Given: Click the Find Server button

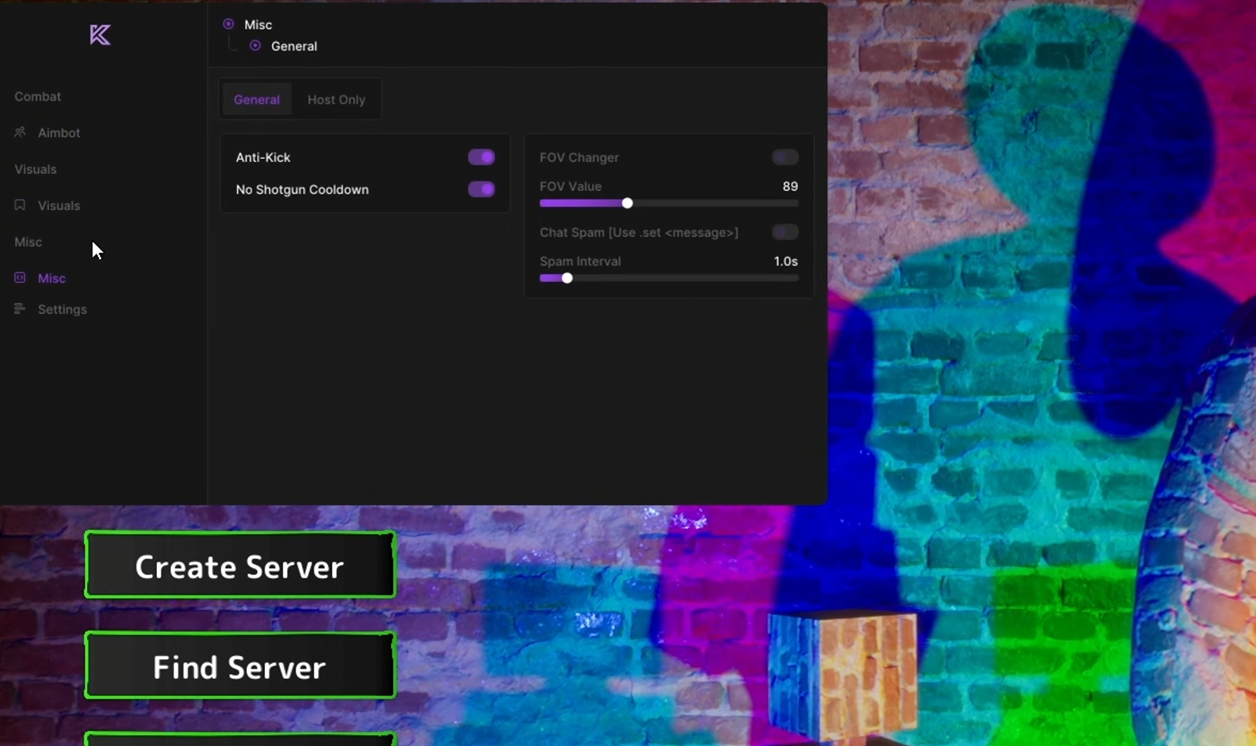Looking at the screenshot, I should pyautogui.click(x=240, y=666).
